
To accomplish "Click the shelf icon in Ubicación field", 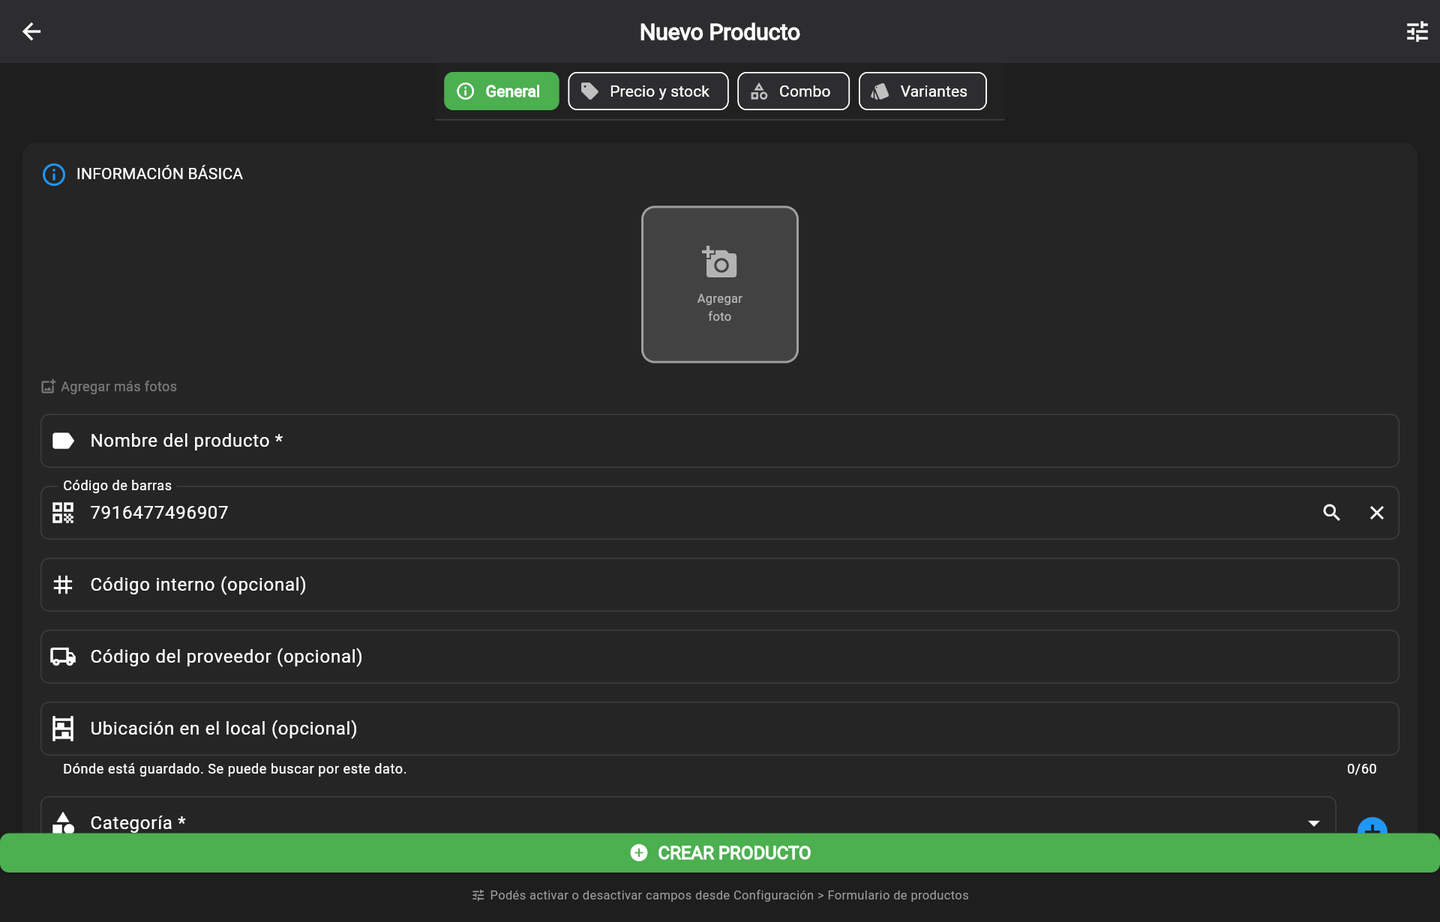I will pyautogui.click(x=63, y=729).
